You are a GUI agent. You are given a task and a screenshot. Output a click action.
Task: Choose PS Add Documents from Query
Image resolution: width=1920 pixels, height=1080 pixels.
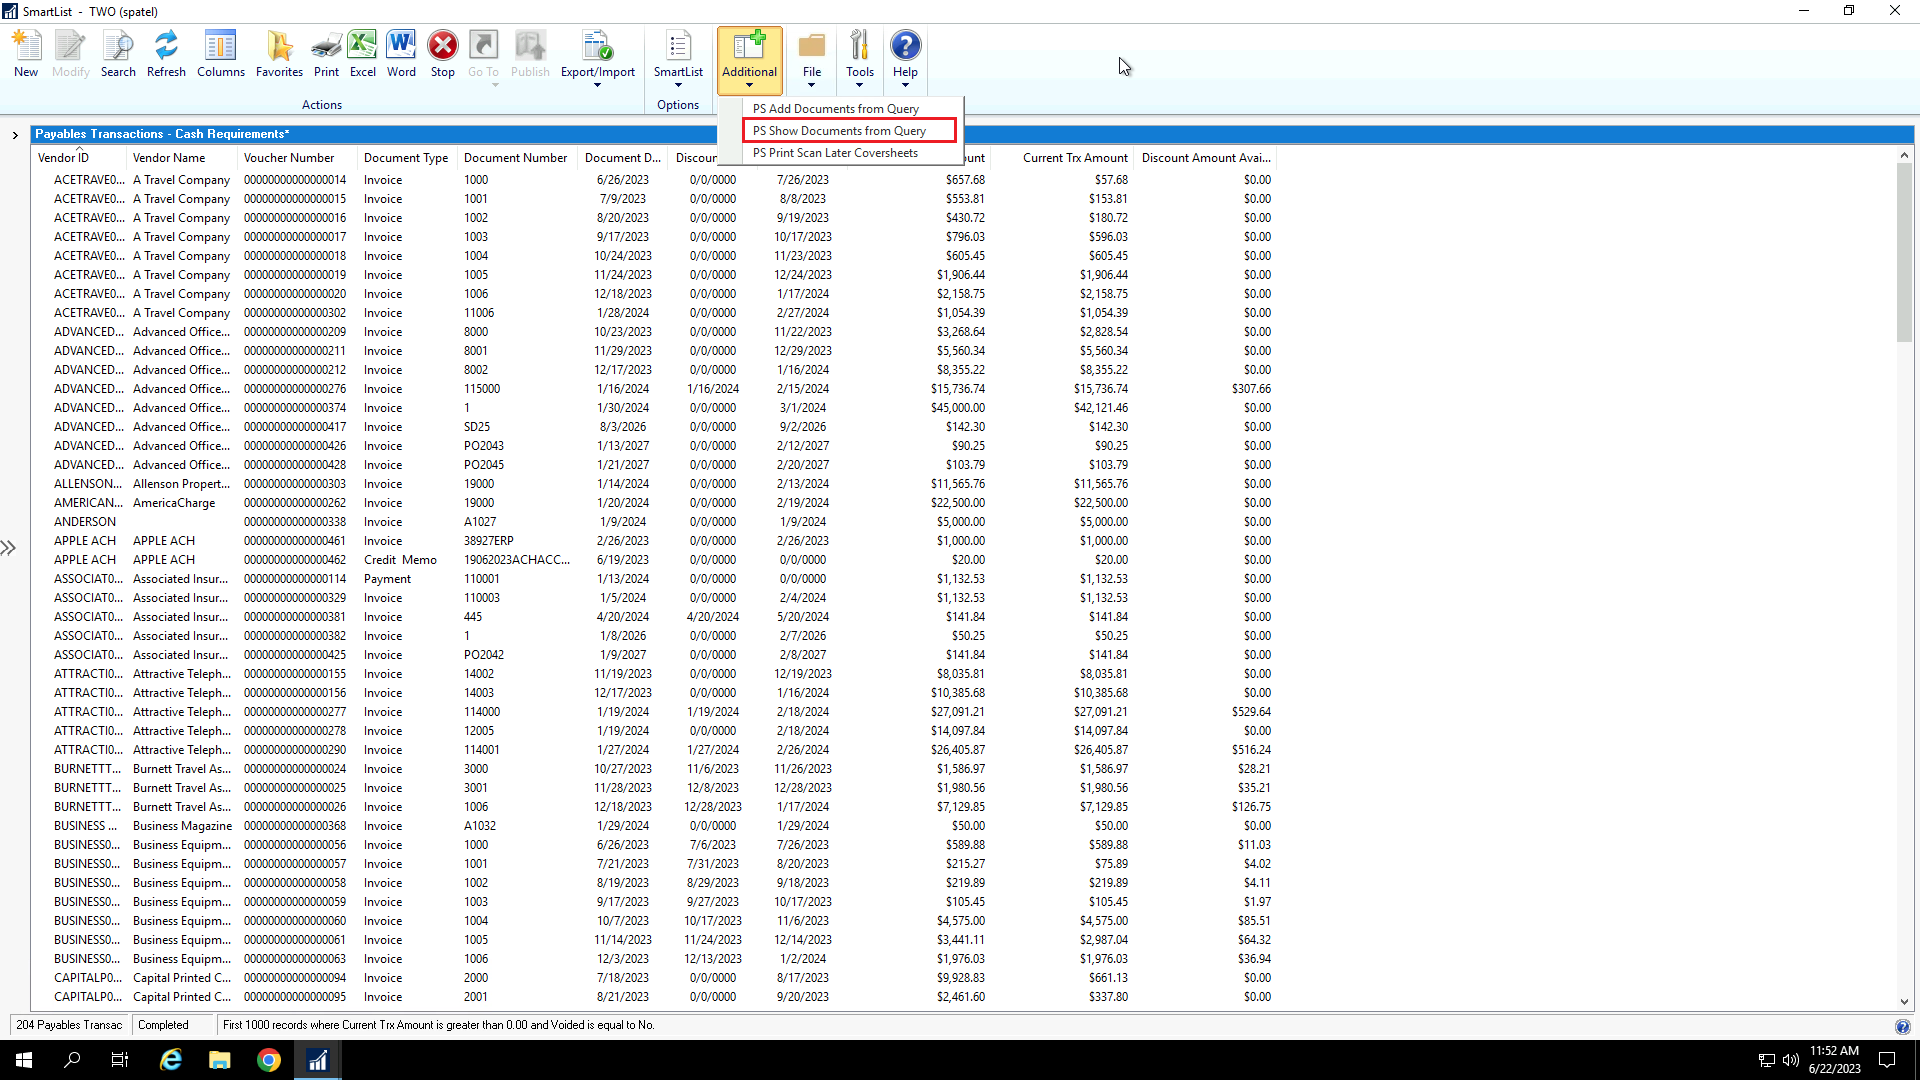[x=836, y=109]
